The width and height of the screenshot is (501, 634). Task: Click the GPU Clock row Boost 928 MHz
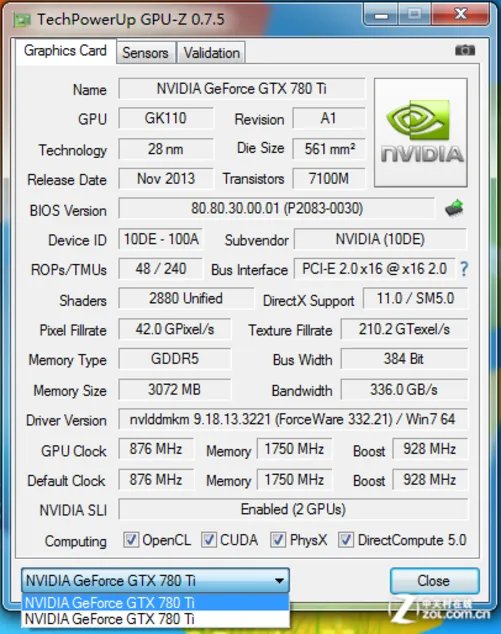(430, 449)
